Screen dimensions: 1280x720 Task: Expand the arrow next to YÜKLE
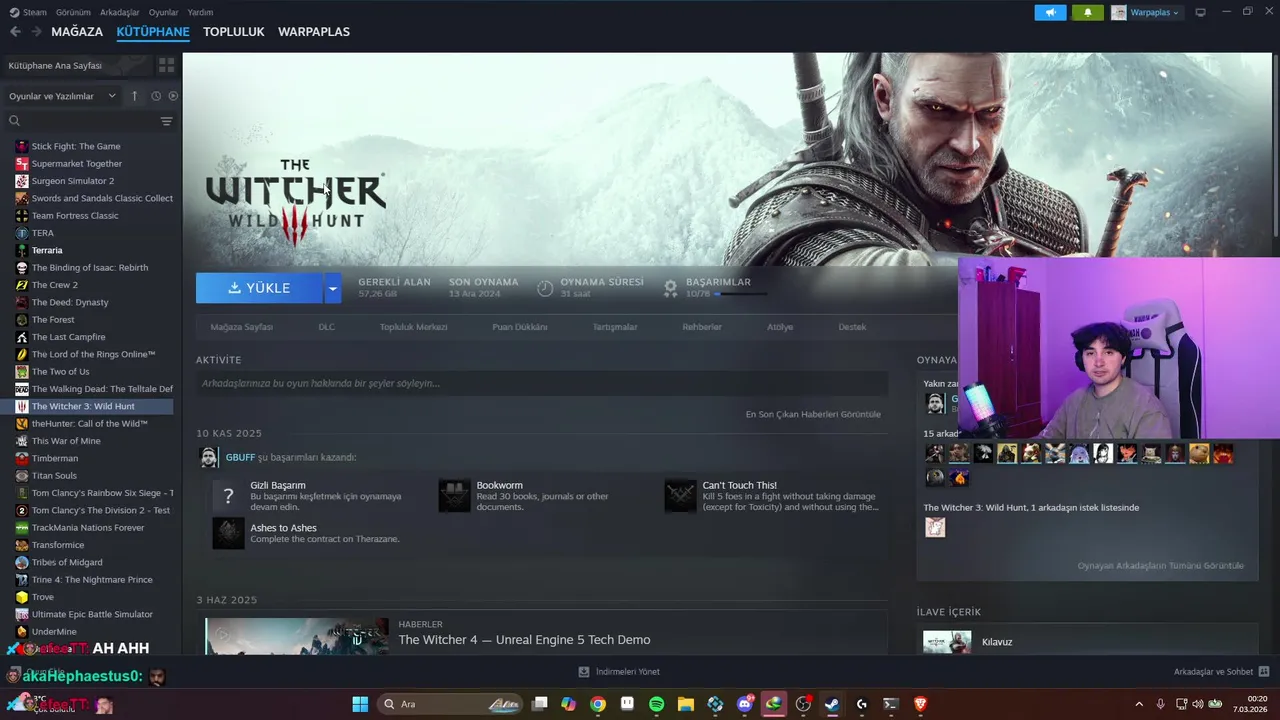(332, 288)
